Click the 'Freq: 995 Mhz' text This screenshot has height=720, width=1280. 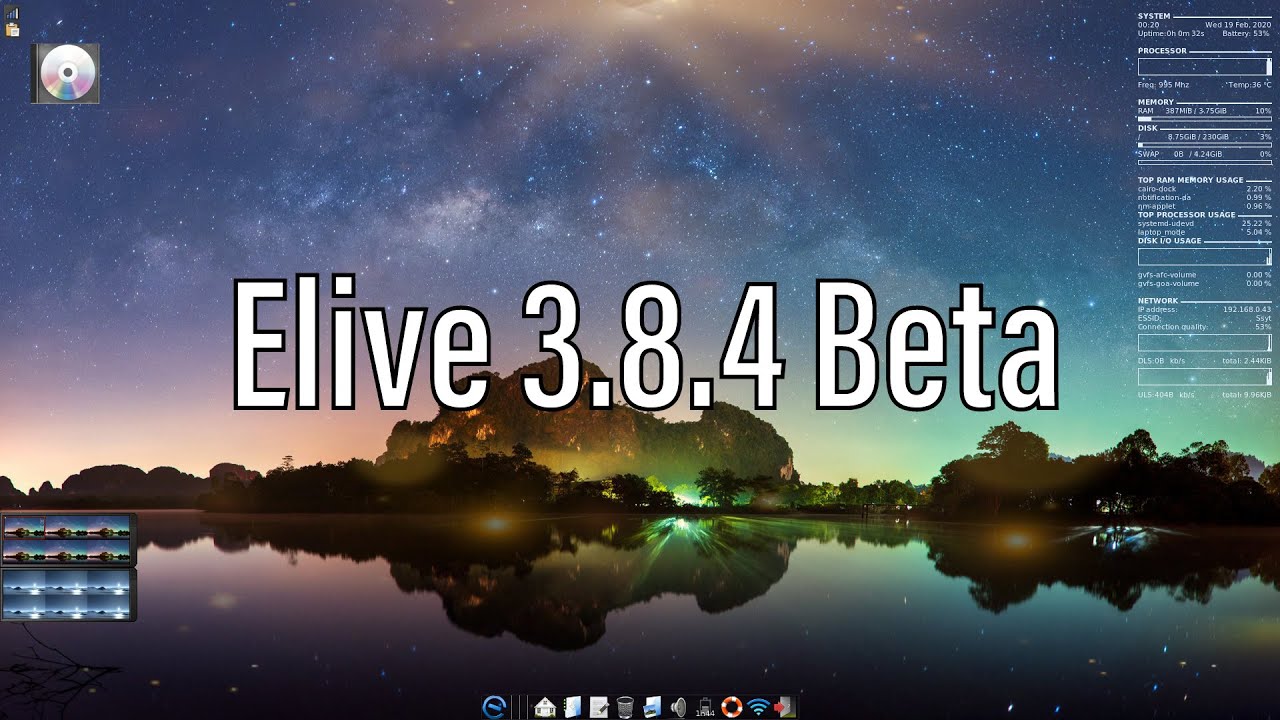[x=1164, y=85]
